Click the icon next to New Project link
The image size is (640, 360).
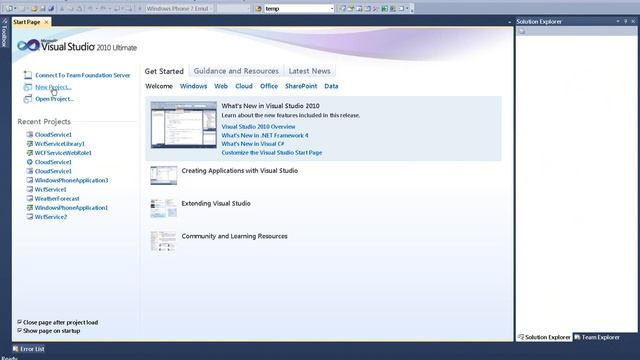tap(28, 87)
